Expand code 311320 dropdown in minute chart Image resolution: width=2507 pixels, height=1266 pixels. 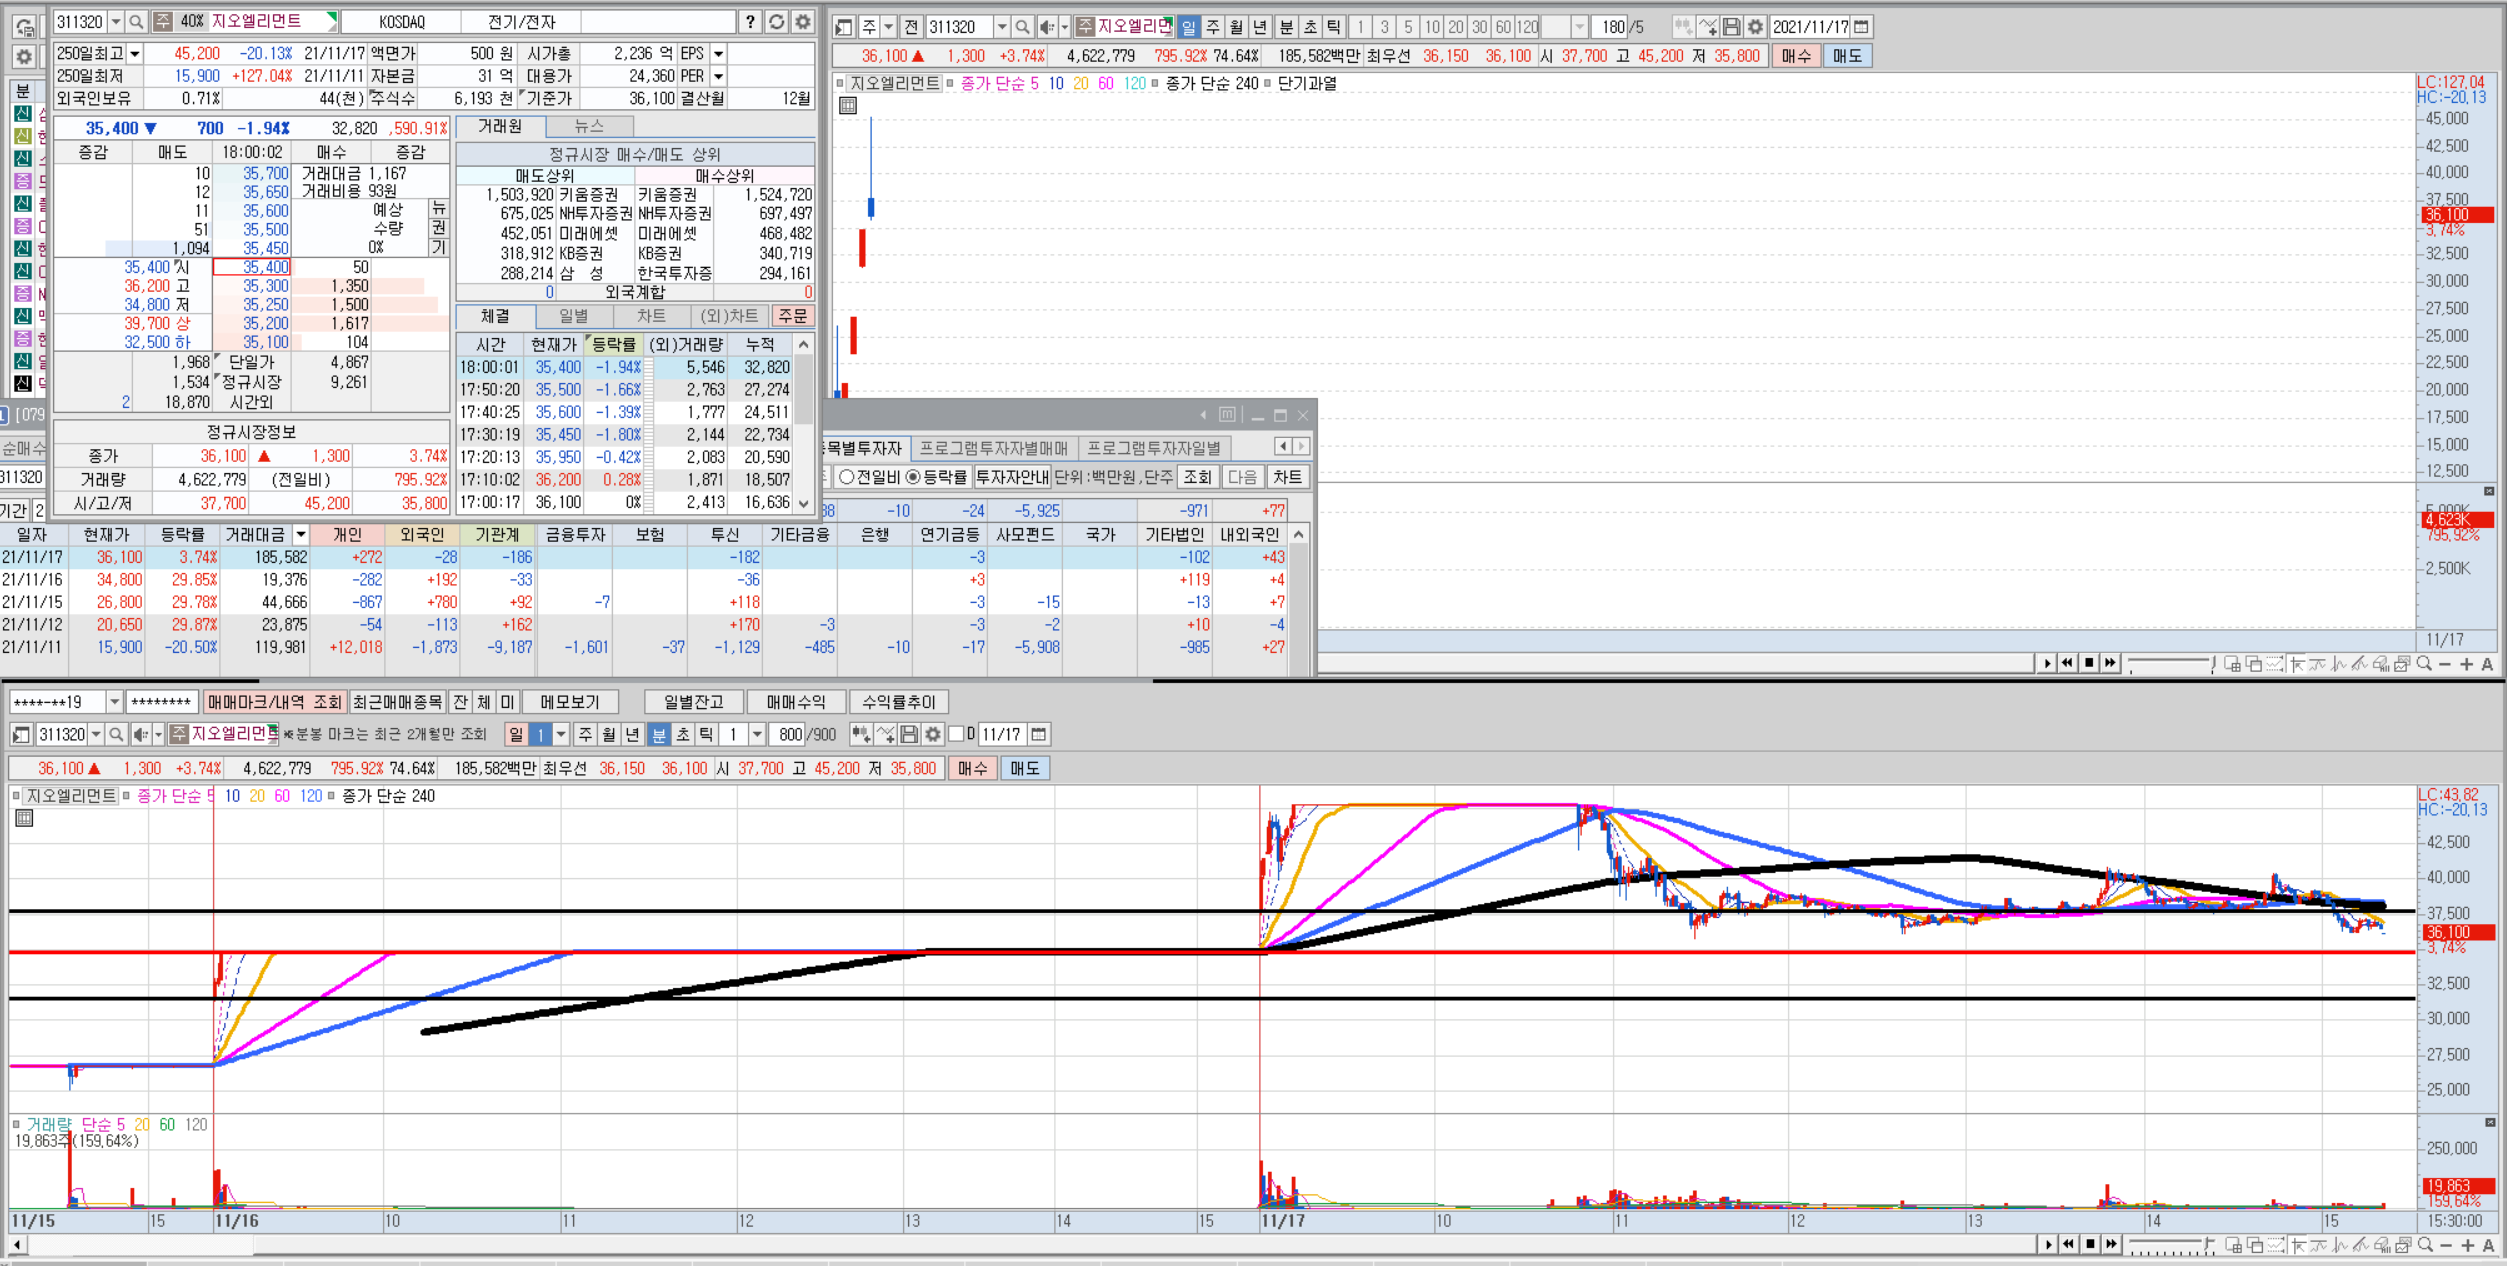(96, 735)
